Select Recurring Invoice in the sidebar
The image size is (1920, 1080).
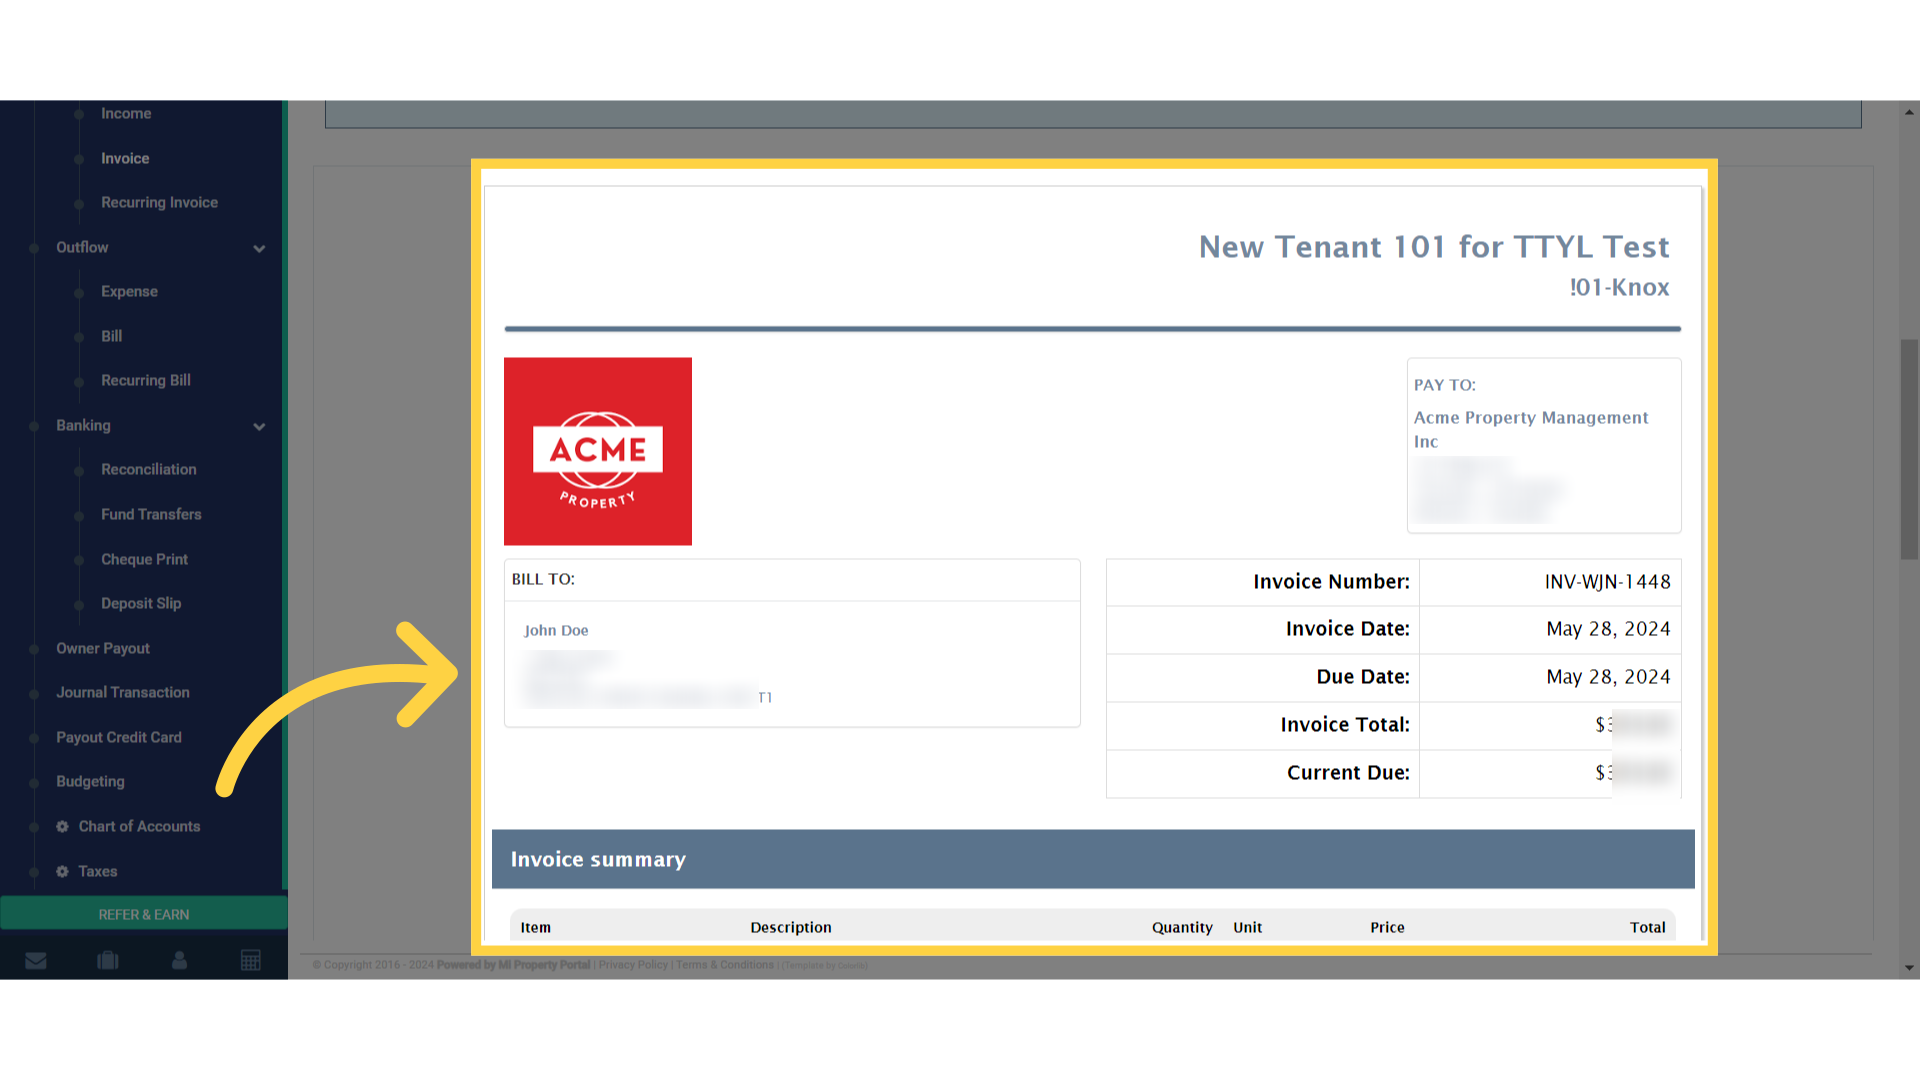tap(159, 202)
